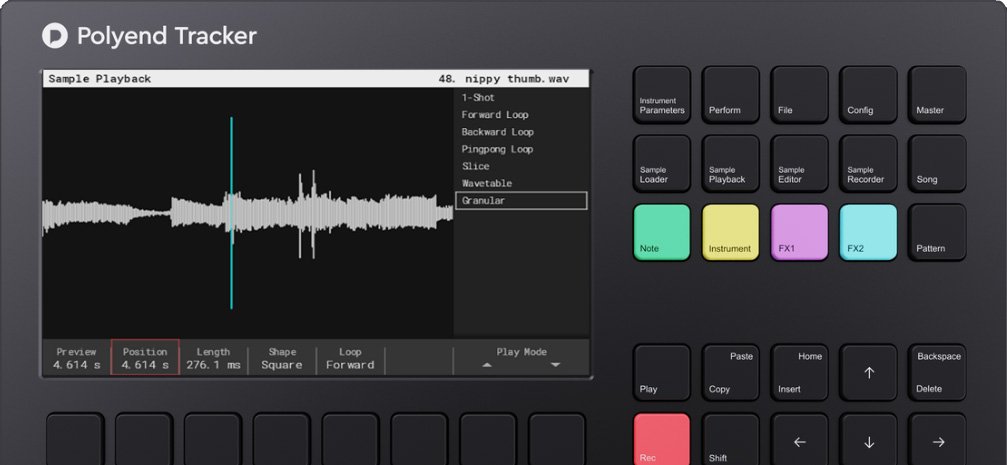Click the Shift button
Screen dimensions: 1007x465
[731, 439]
